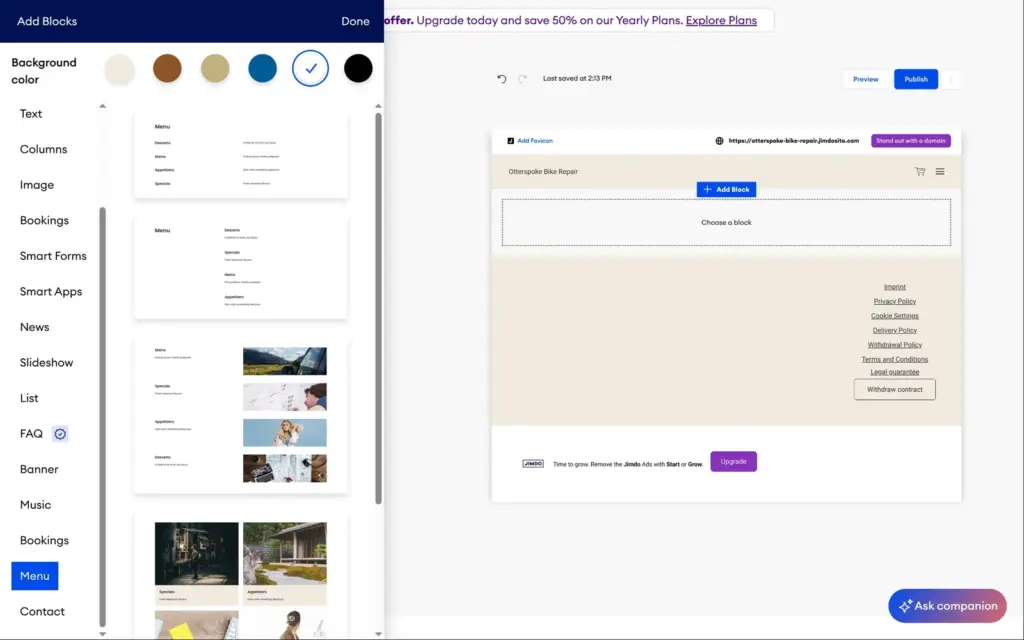Click the badge icon next to FAQ
Screen dimensions: 1024x640
coord(60,434)
